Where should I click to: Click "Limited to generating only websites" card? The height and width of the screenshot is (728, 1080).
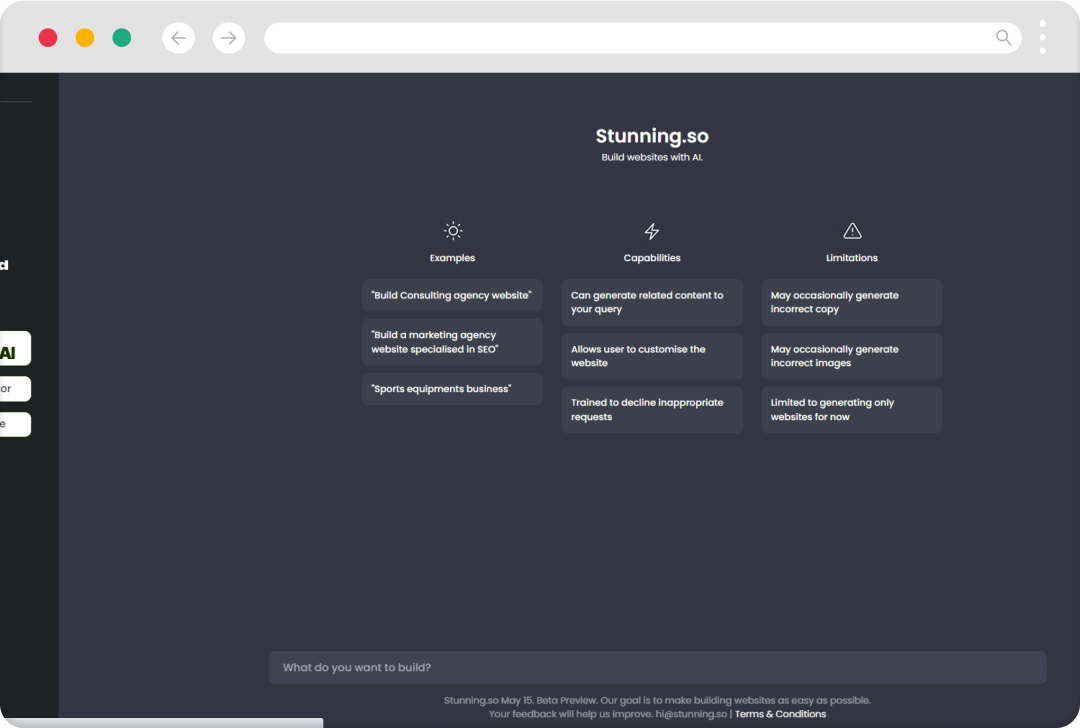(851, 410)
